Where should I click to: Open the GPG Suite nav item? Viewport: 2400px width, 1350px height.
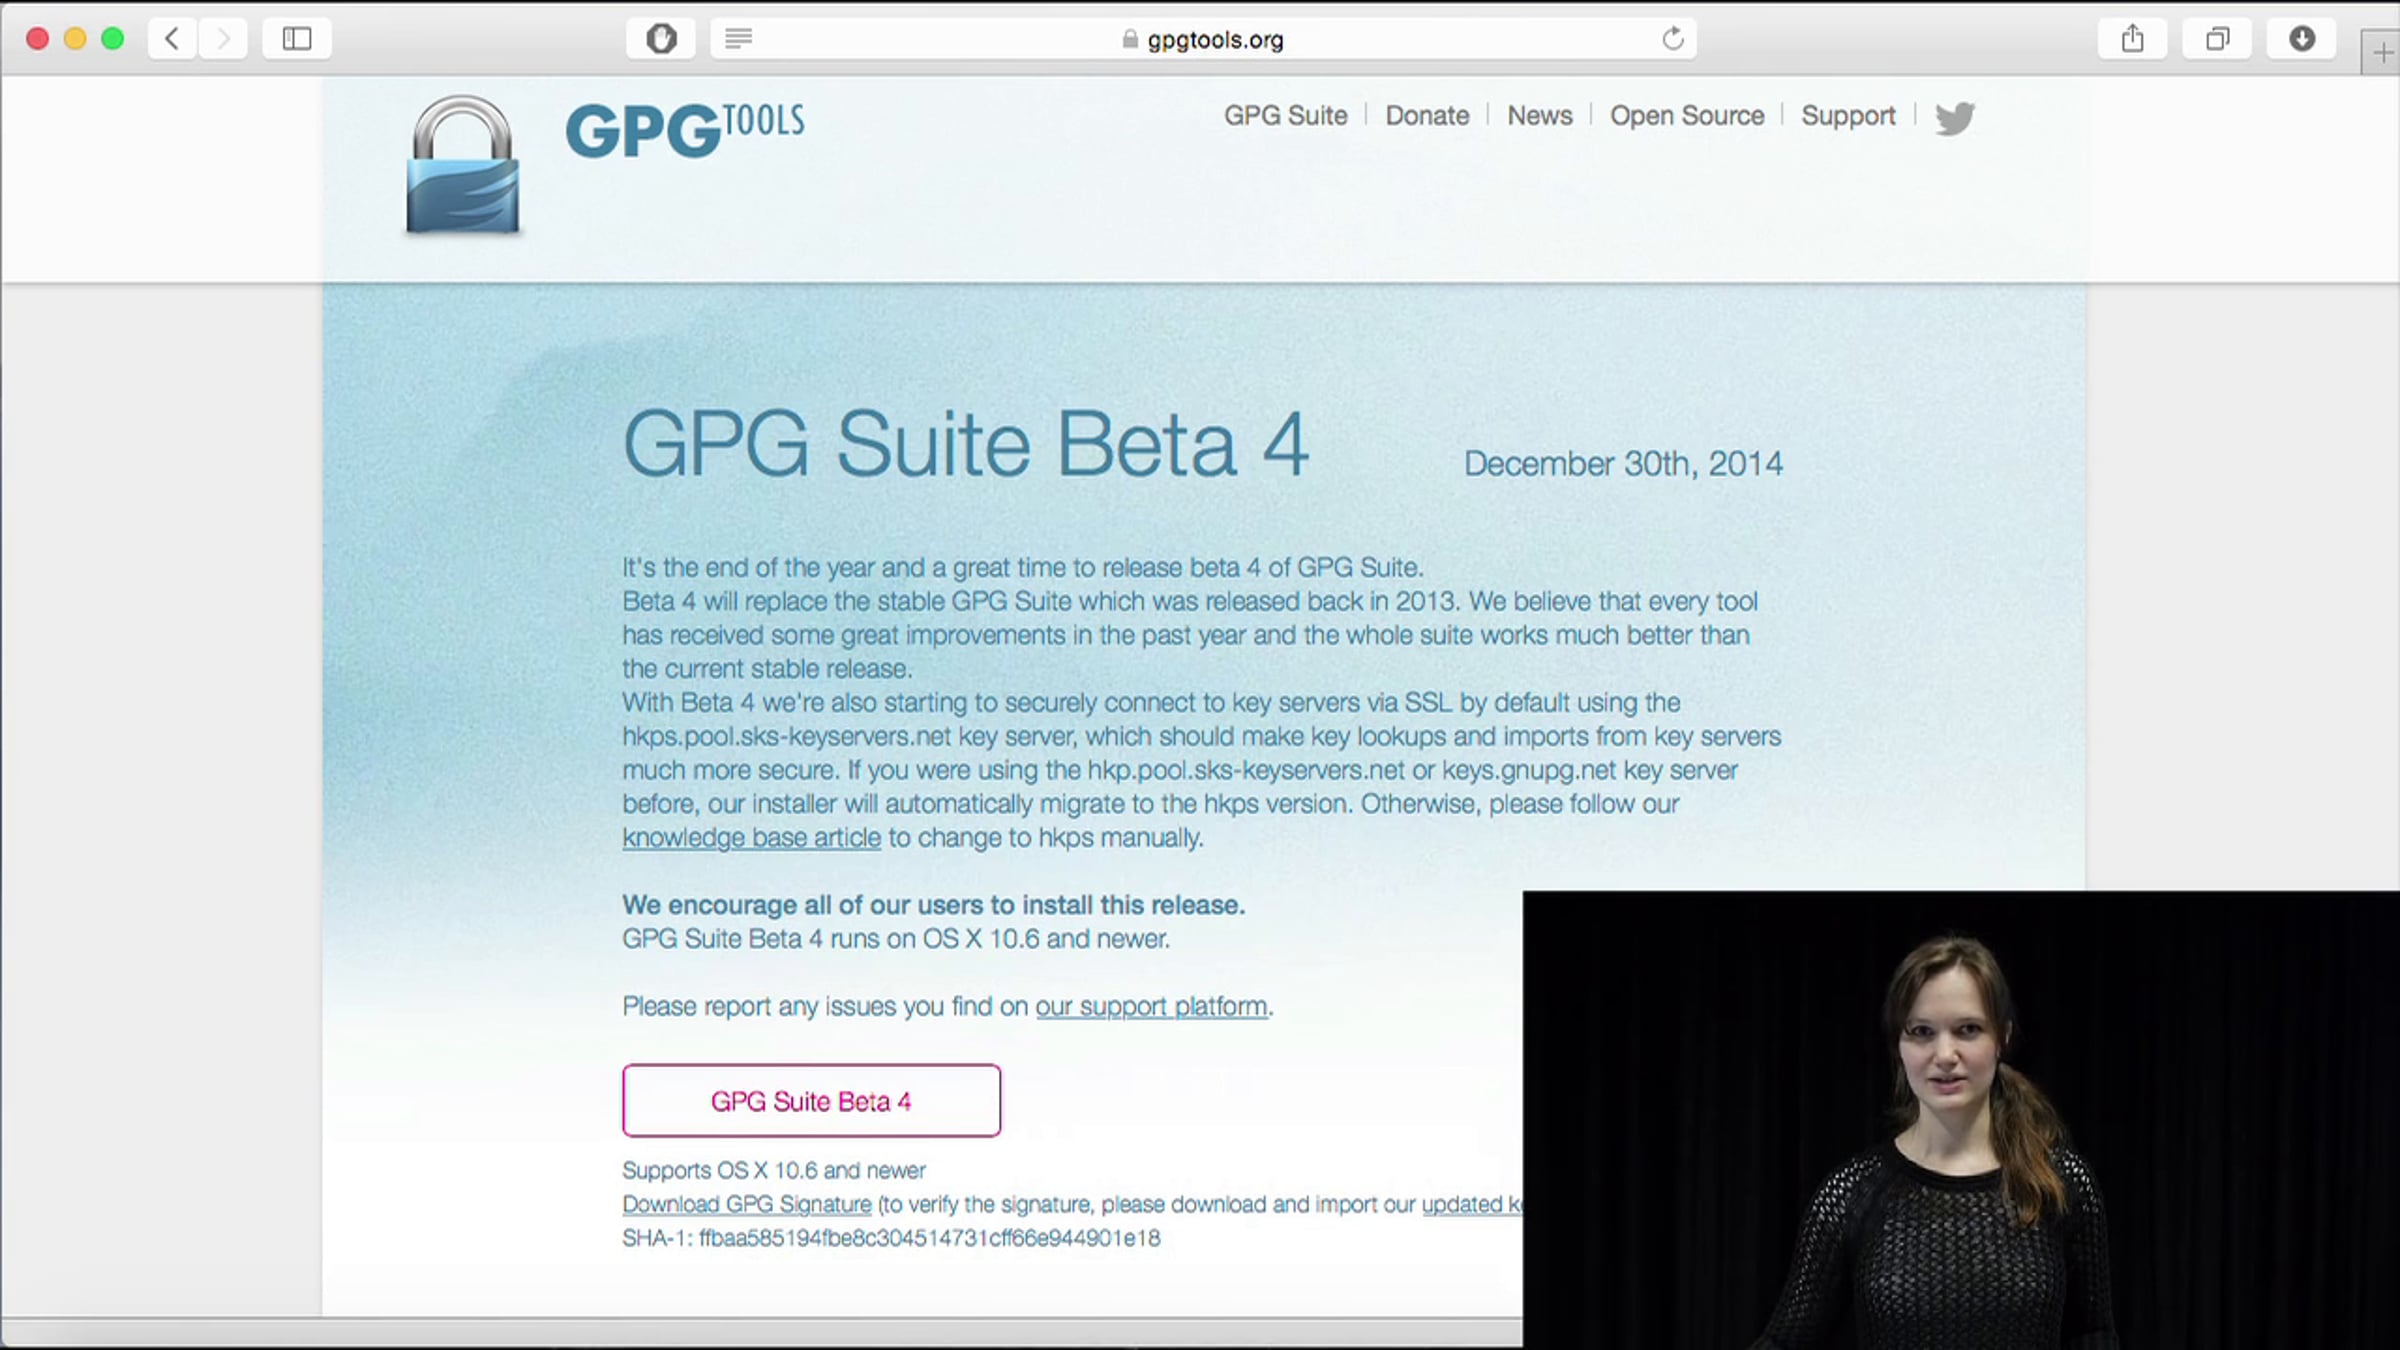(1285, 116)
